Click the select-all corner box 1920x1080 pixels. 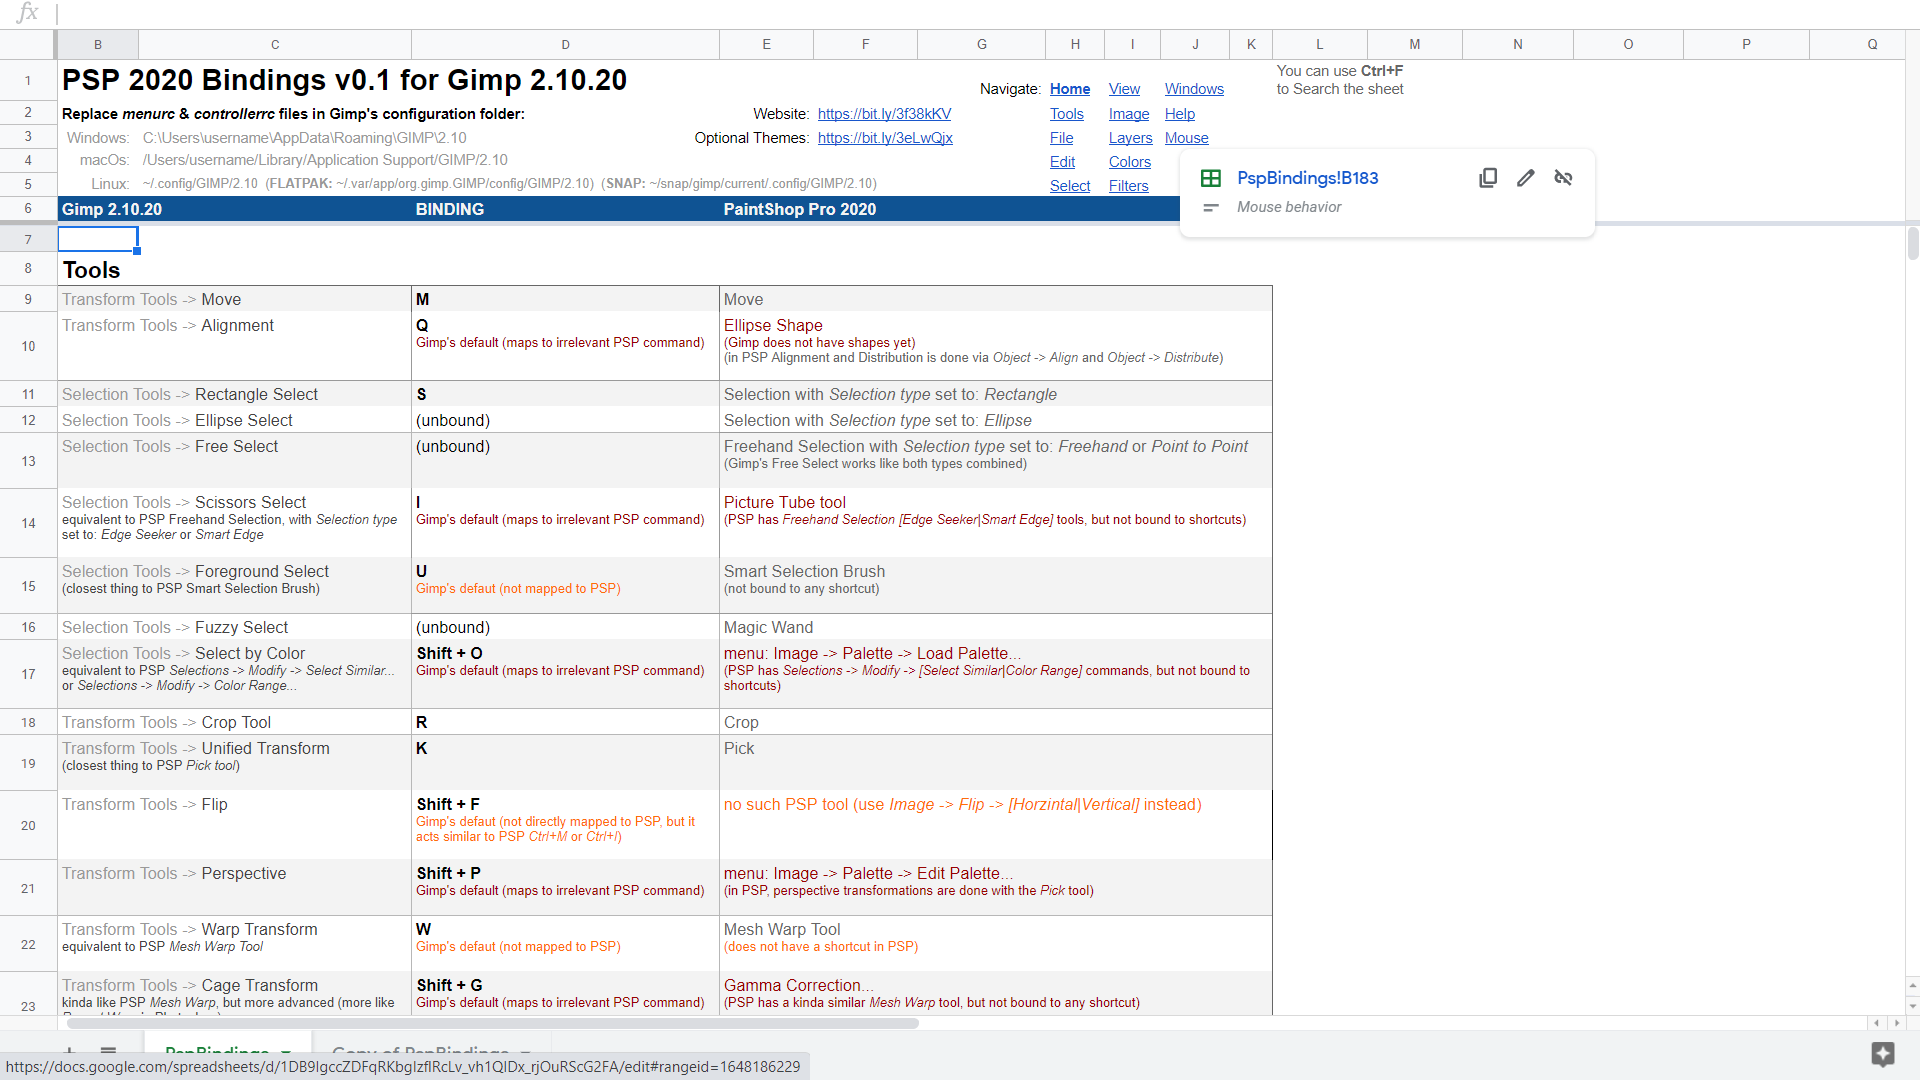tap(28, 44)
